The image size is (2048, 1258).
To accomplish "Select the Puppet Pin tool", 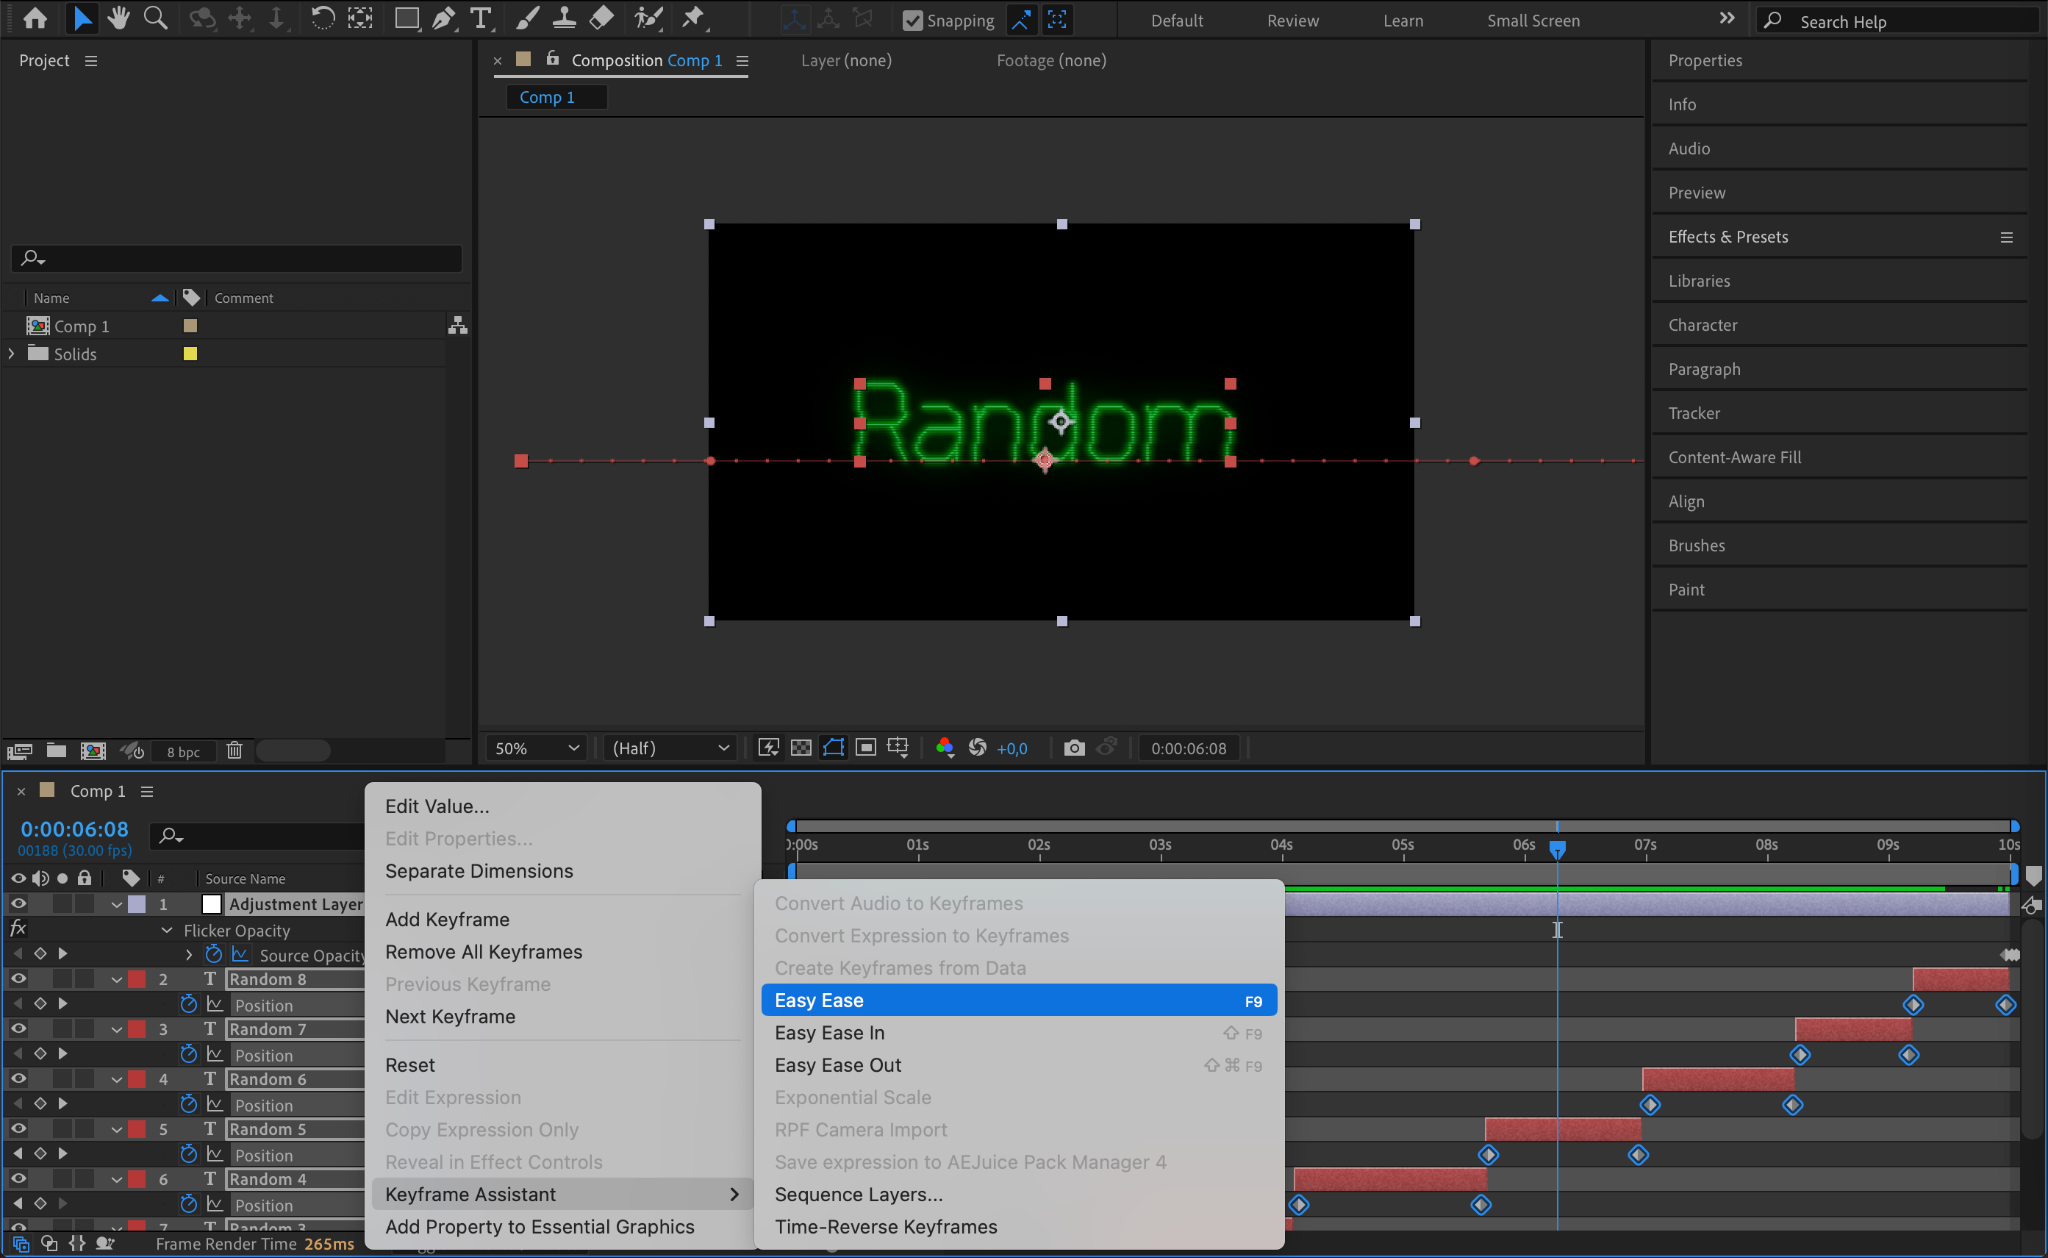I will click(x=693, y=18).
